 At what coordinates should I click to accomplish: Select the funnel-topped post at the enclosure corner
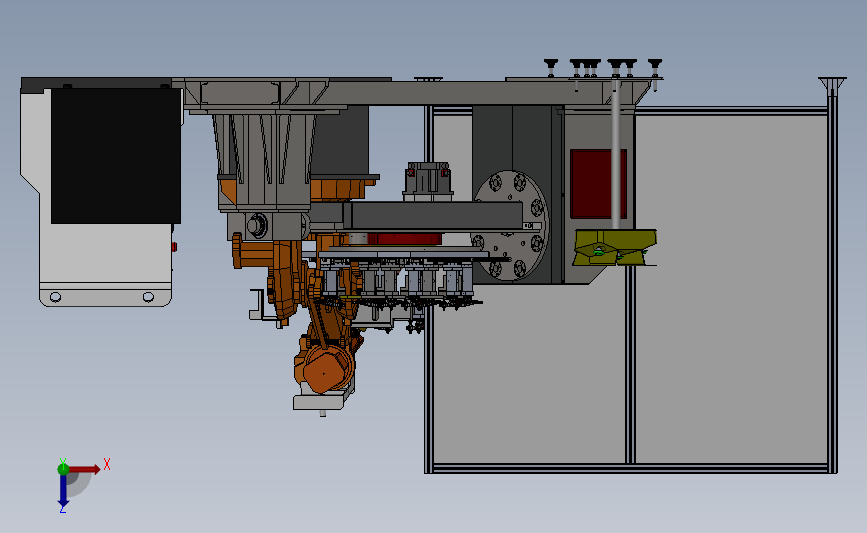pyautogui.click(x=832, y=275)
